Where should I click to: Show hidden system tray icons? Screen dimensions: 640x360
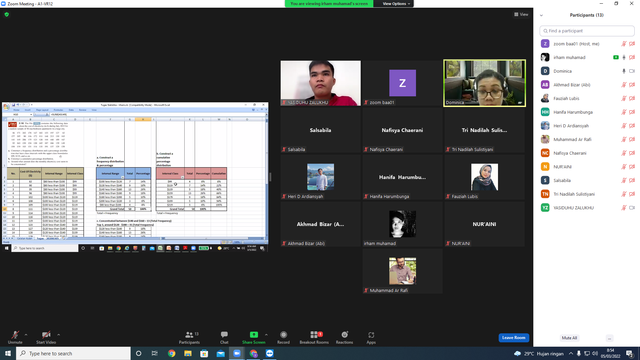point(571,353)
